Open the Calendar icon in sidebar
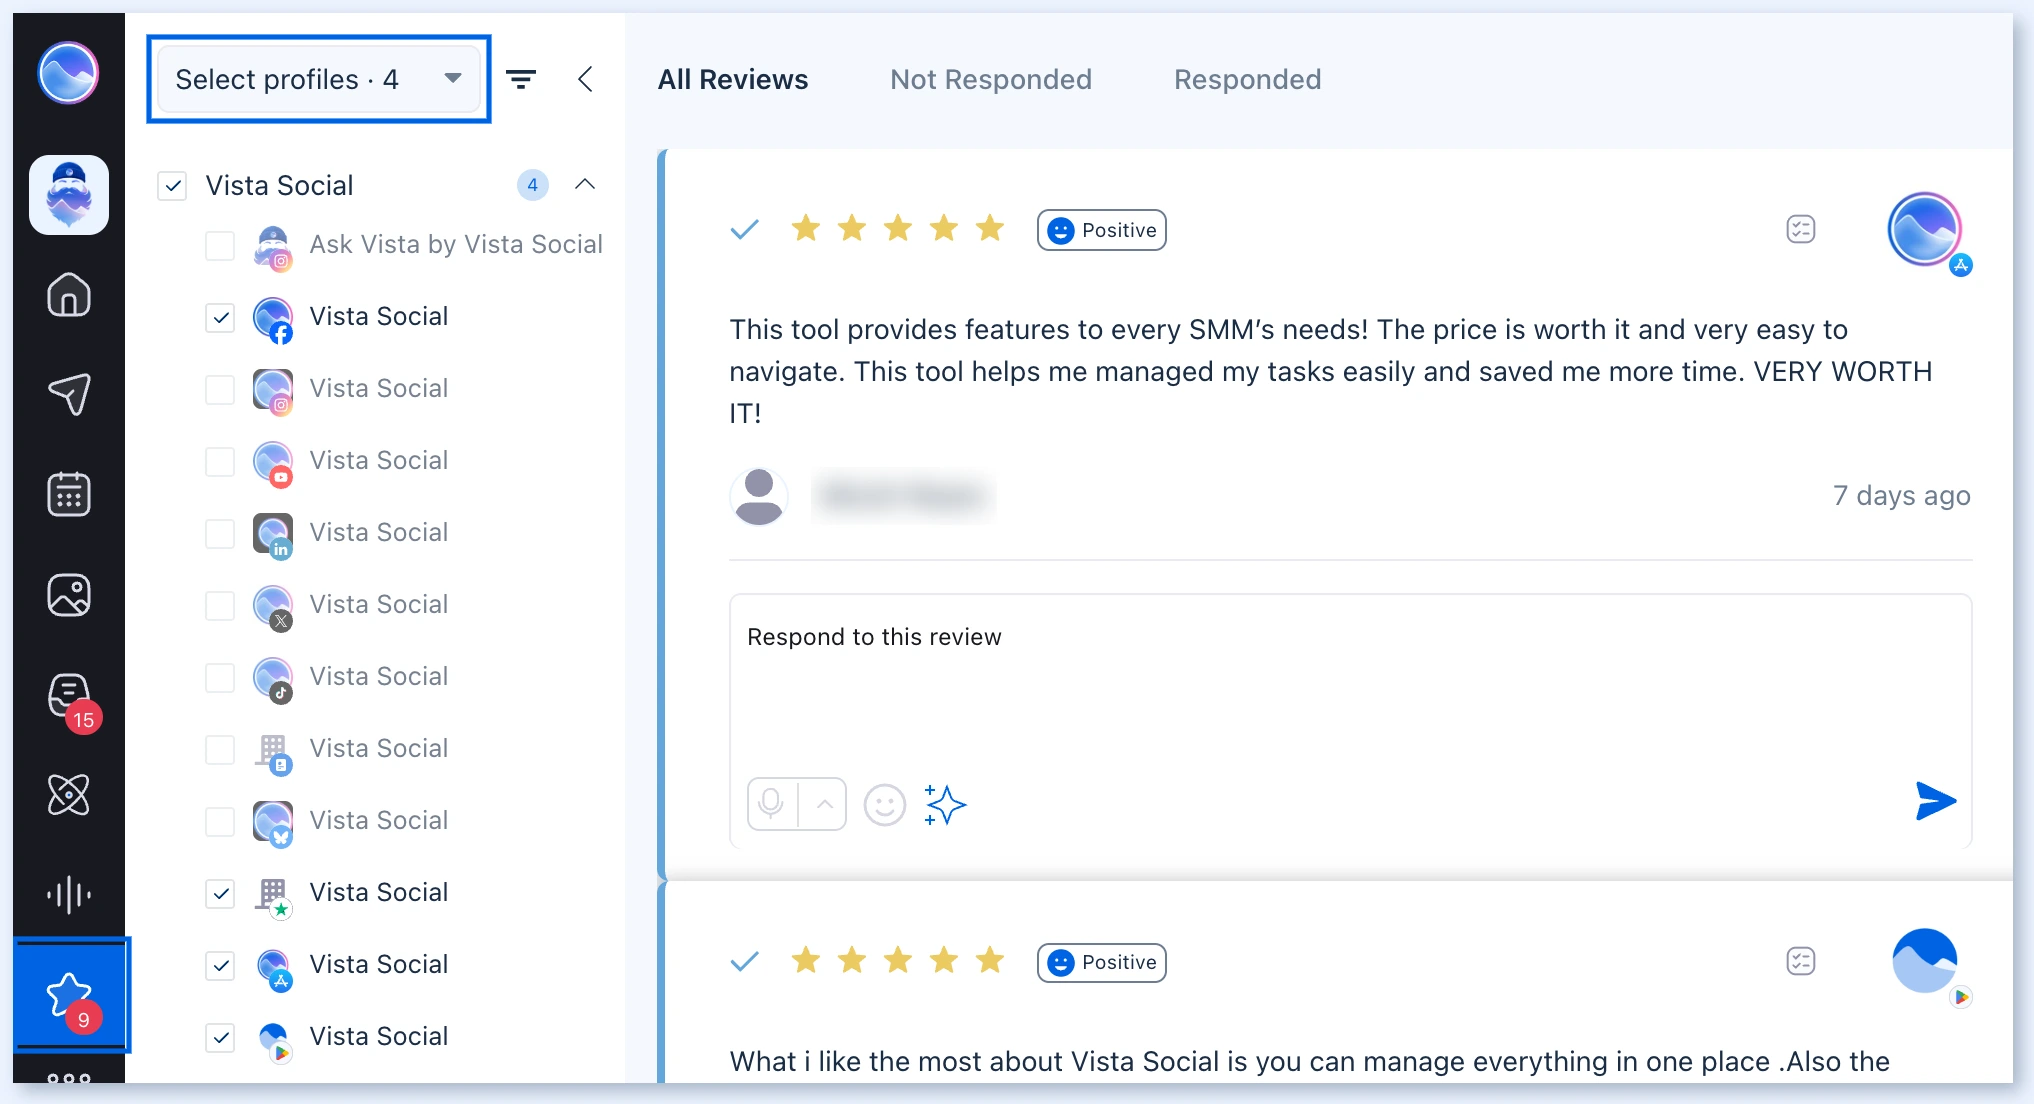This screenshot has height=1104, width=2034. point(69,494)
